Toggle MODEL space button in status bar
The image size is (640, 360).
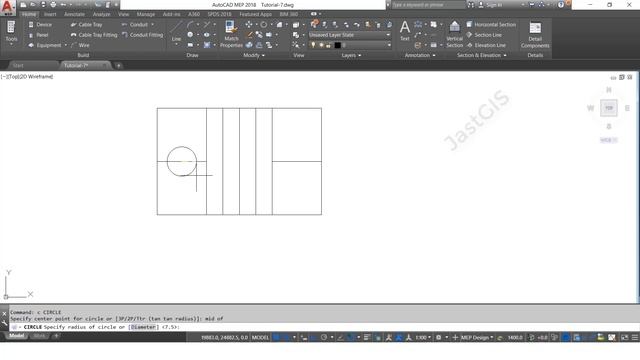[260, 337]
